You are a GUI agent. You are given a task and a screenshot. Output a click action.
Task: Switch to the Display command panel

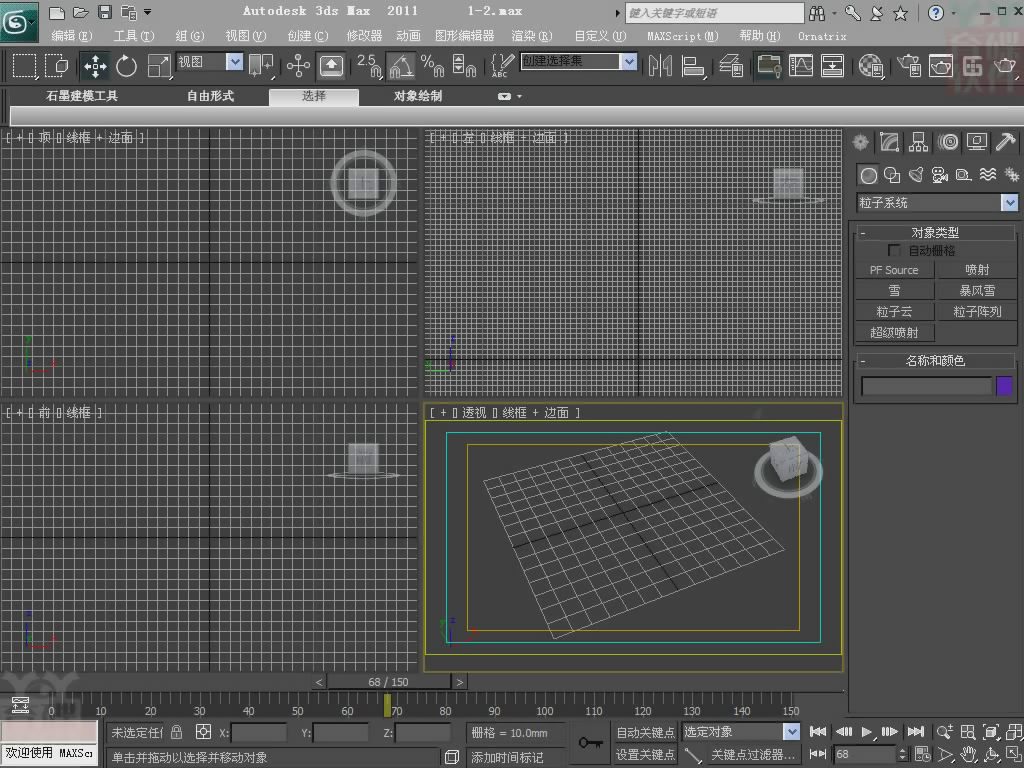(x=977, y=142)
